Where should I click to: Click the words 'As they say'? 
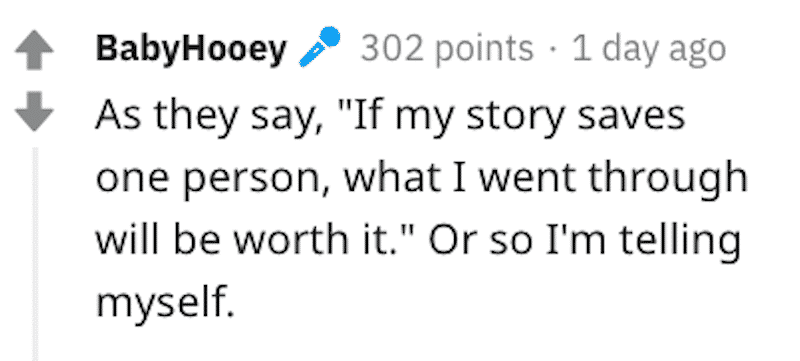[x=209, y=118]
